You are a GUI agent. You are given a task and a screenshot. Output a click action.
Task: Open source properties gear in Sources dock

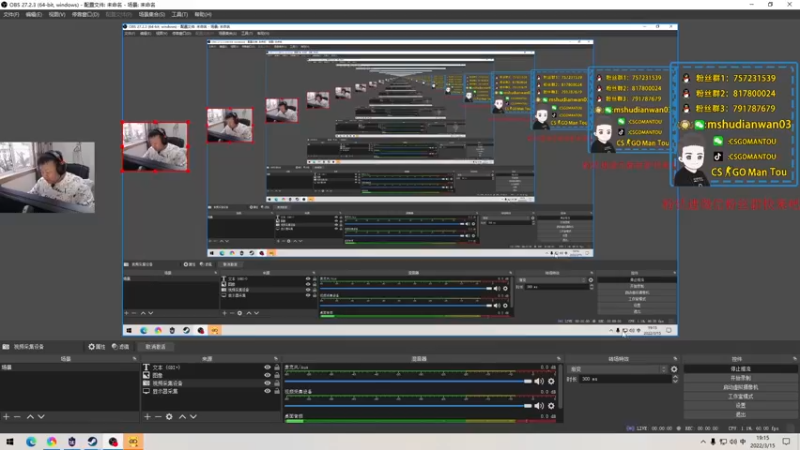[x=169, y=417]
